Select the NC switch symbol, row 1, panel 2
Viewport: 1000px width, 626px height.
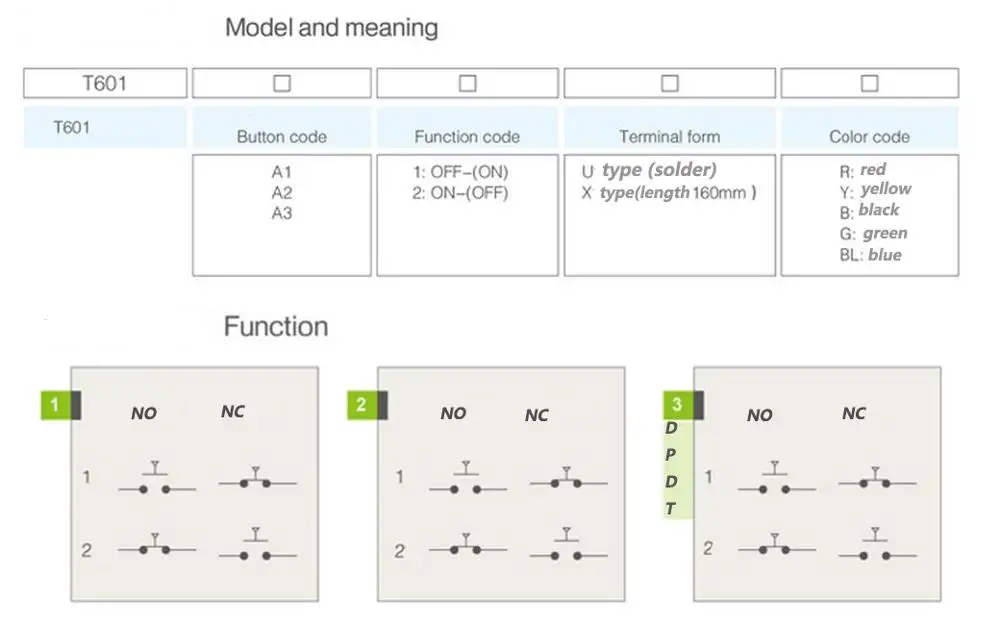coord(567,480)
